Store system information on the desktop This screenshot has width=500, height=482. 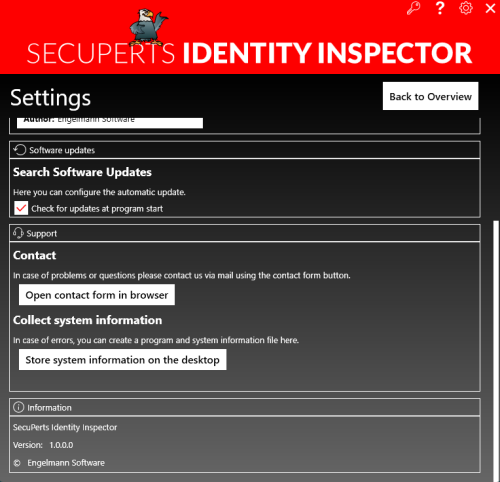click(x=122, y=360)
